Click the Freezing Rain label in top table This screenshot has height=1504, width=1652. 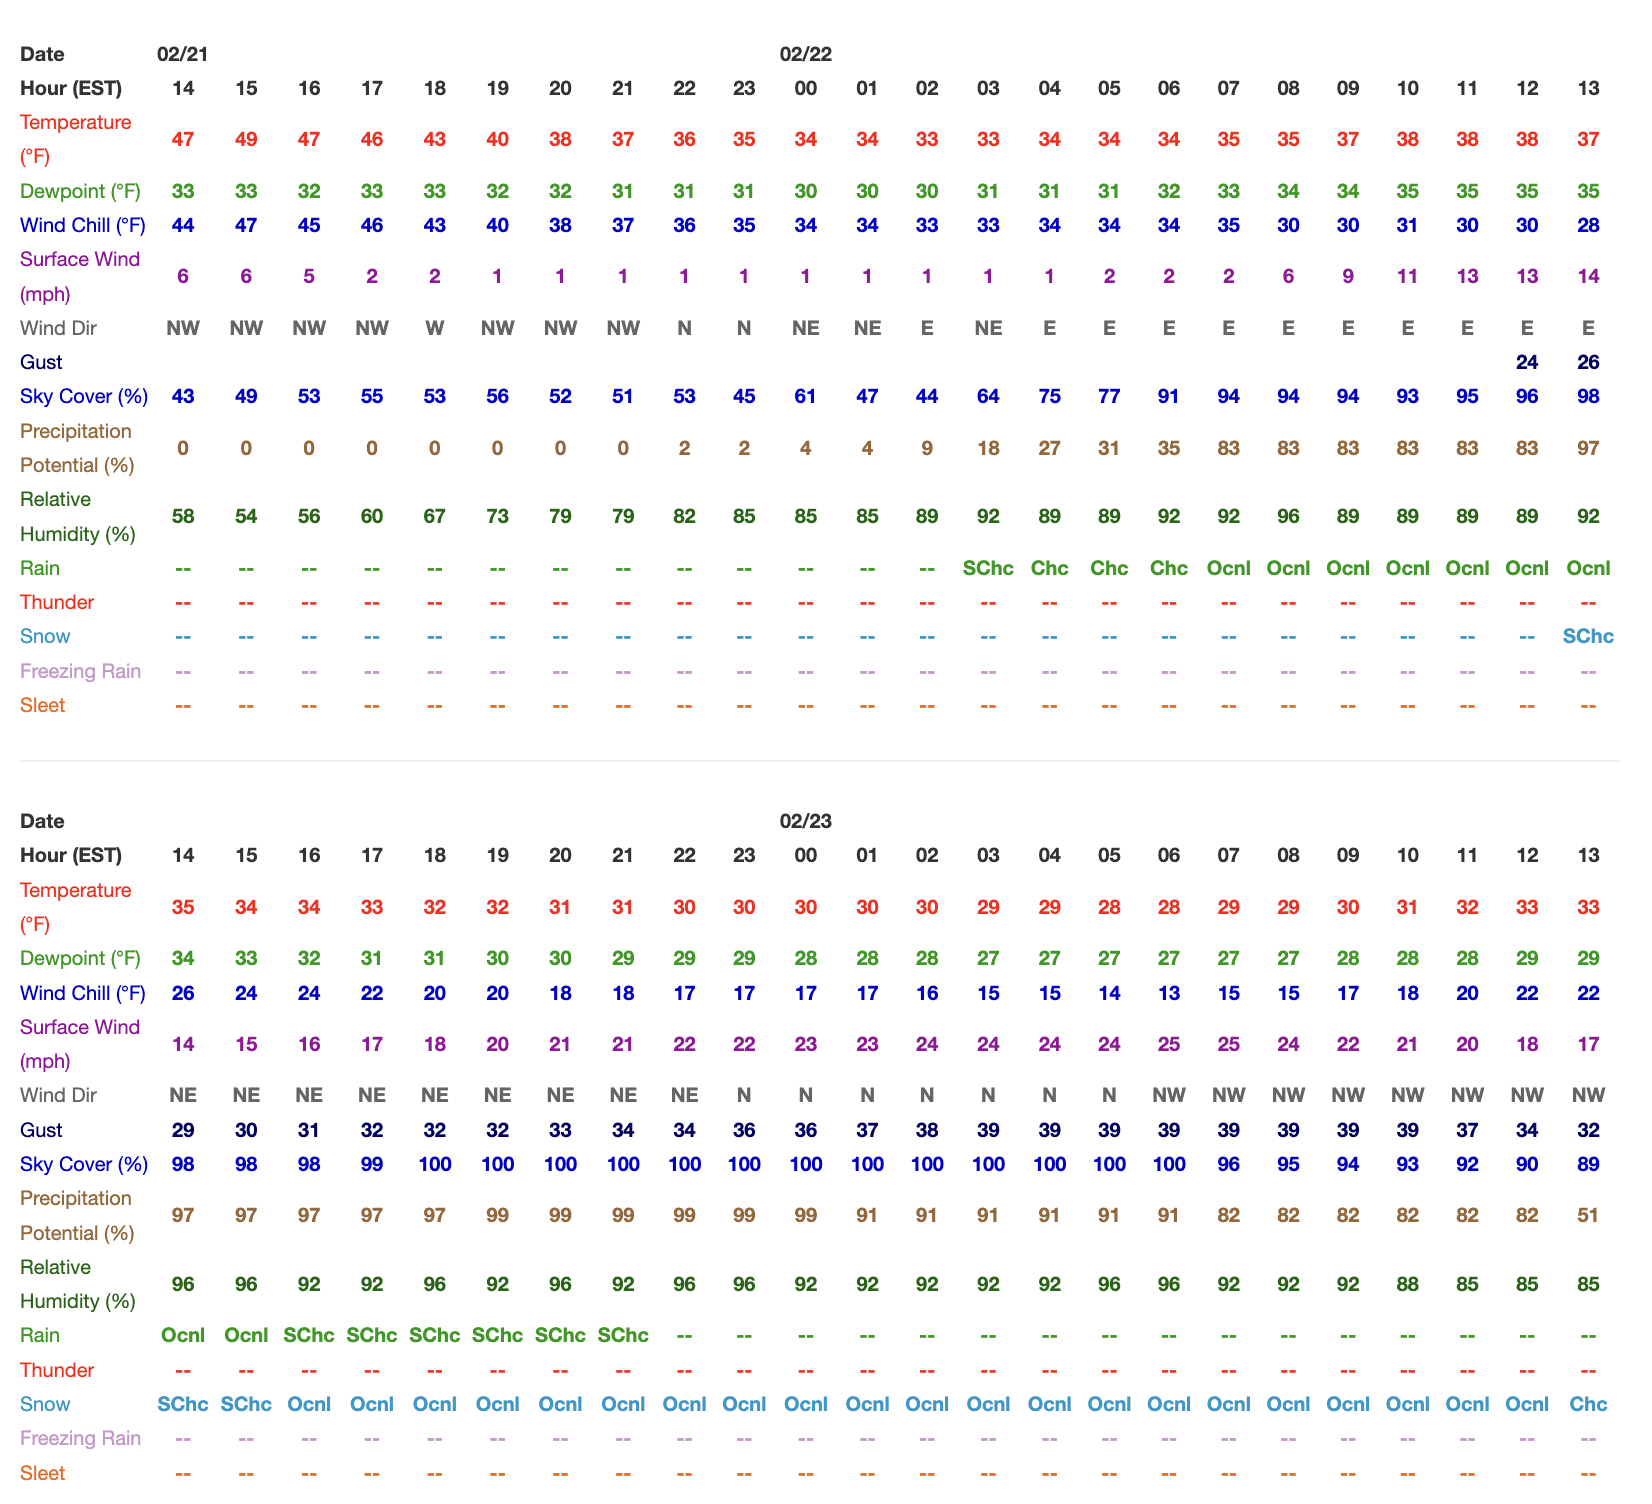pyautogui.click(x=80, y=671)
